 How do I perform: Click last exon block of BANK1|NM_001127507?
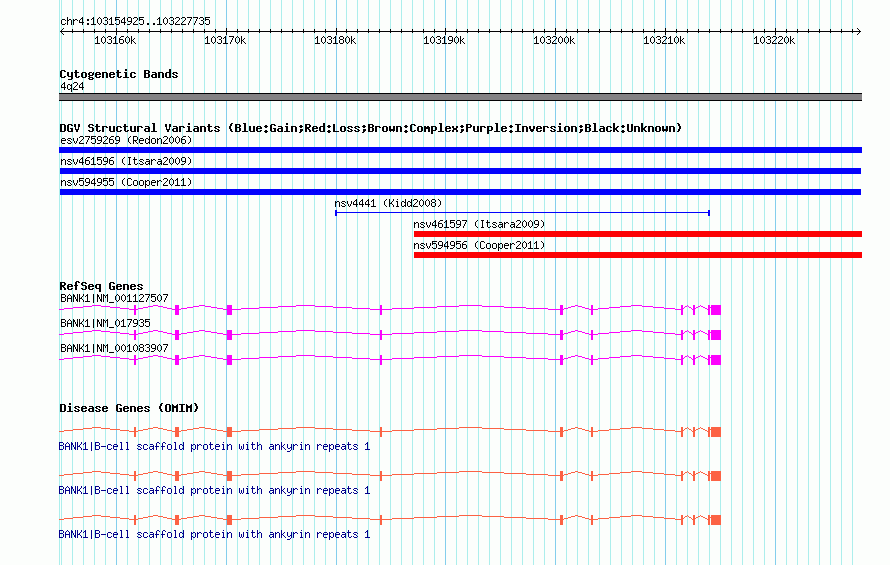(716, 310)
